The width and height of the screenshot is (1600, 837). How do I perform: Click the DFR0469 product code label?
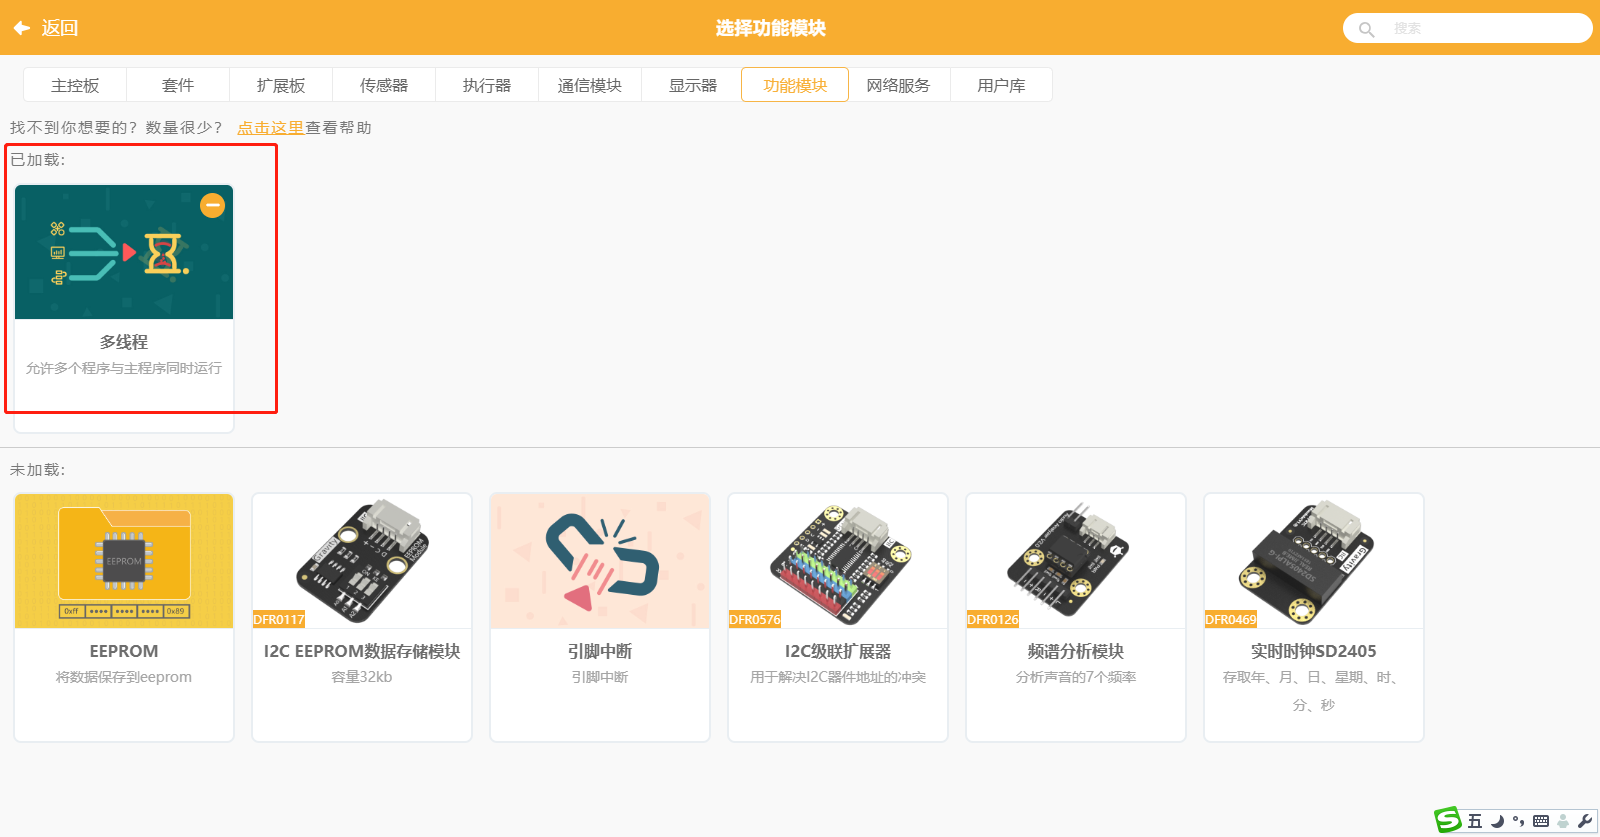[1231, 620]
